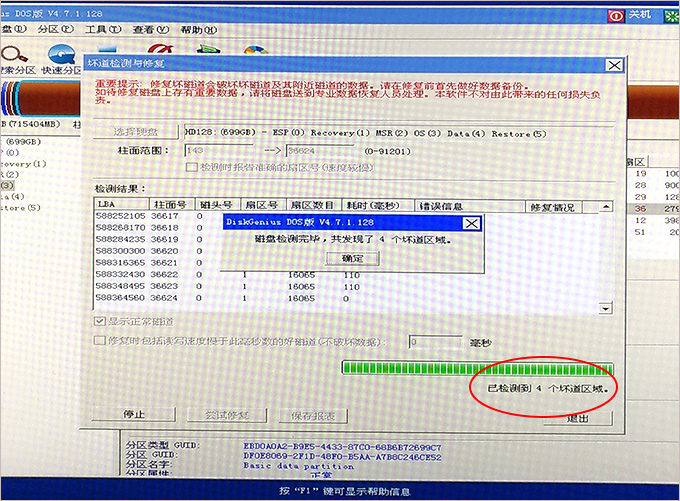
Task: Click the bad track detection progress bar
Action: click(477, 368)
